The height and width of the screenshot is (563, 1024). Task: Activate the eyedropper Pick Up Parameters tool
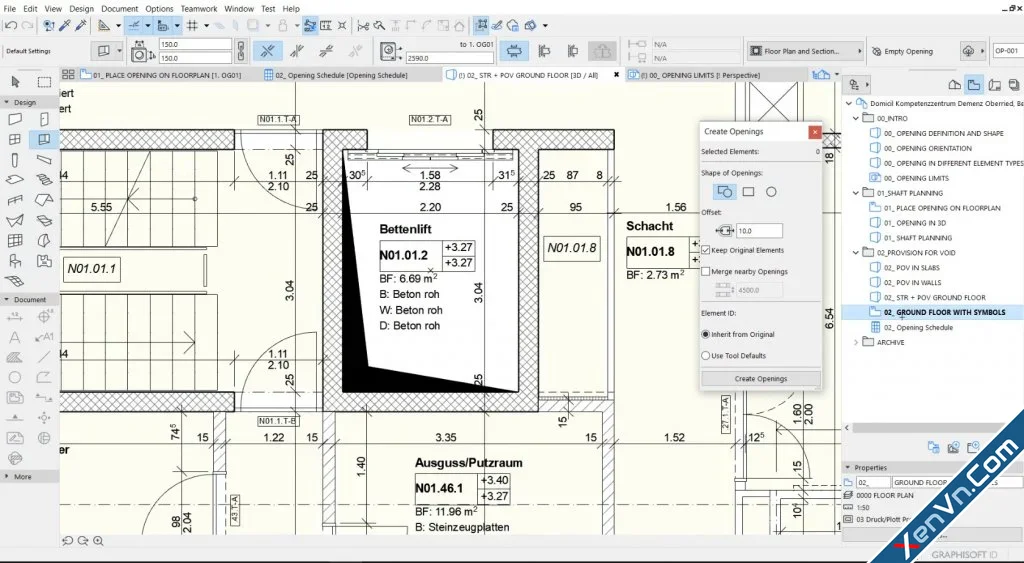pos(65,25)
